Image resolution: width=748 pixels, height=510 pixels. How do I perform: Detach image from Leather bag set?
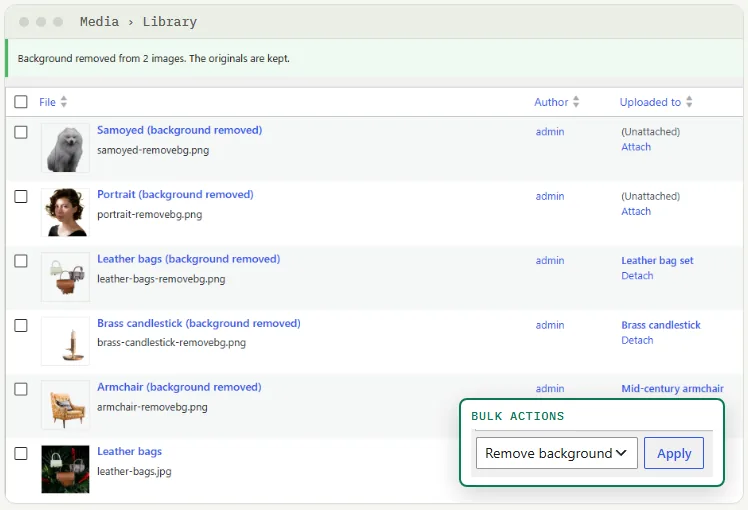(x=637, y=276)
